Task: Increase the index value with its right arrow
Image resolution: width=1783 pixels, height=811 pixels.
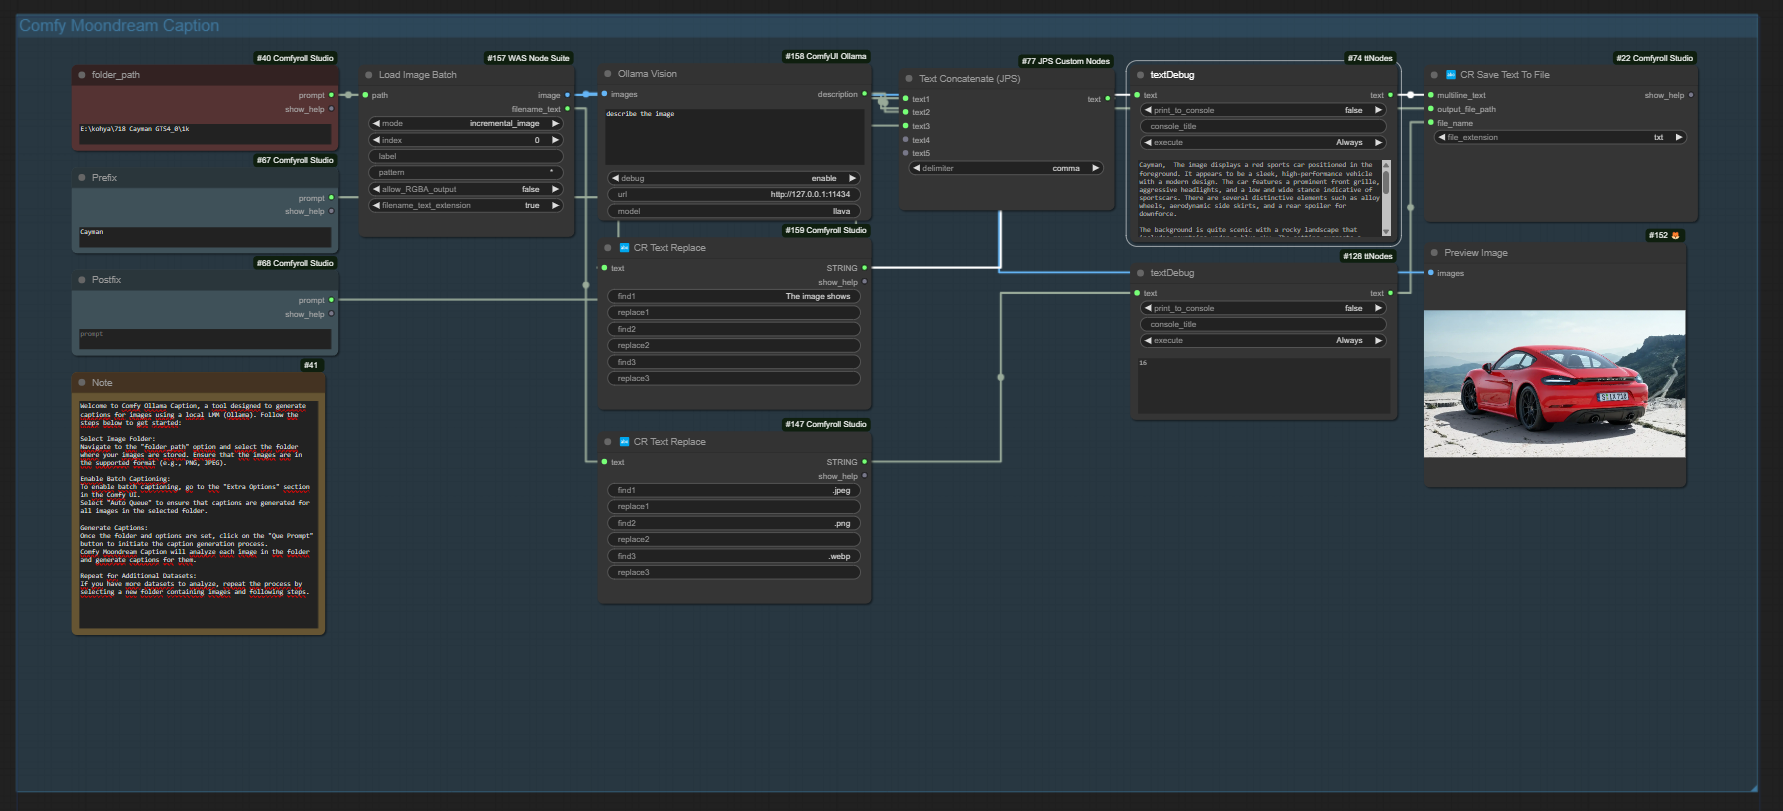Action: tap(555, 140)
